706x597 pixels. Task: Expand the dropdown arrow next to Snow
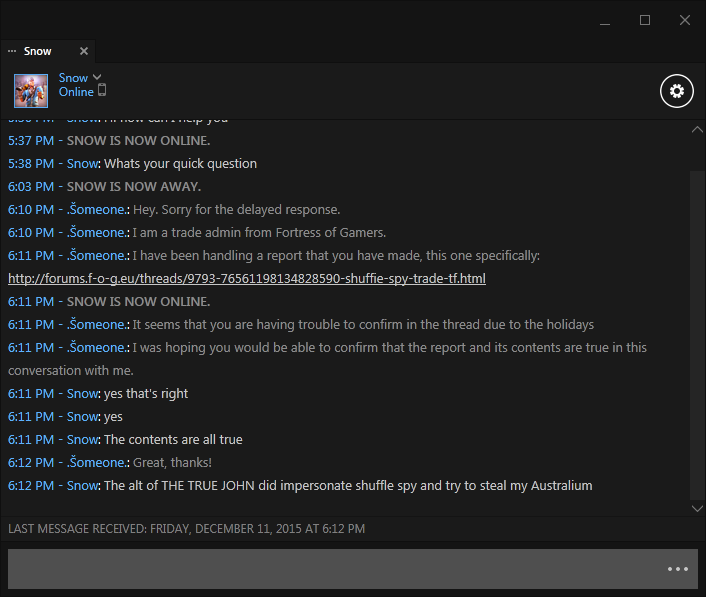point(97,77)
